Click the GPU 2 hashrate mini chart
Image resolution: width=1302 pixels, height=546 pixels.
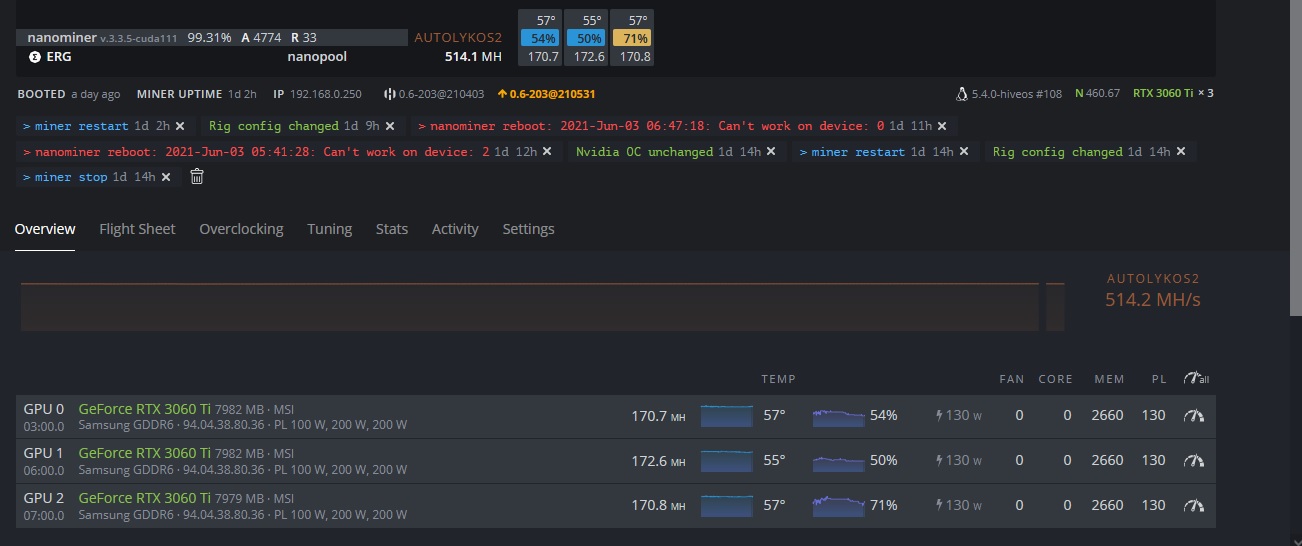point(726,506)
